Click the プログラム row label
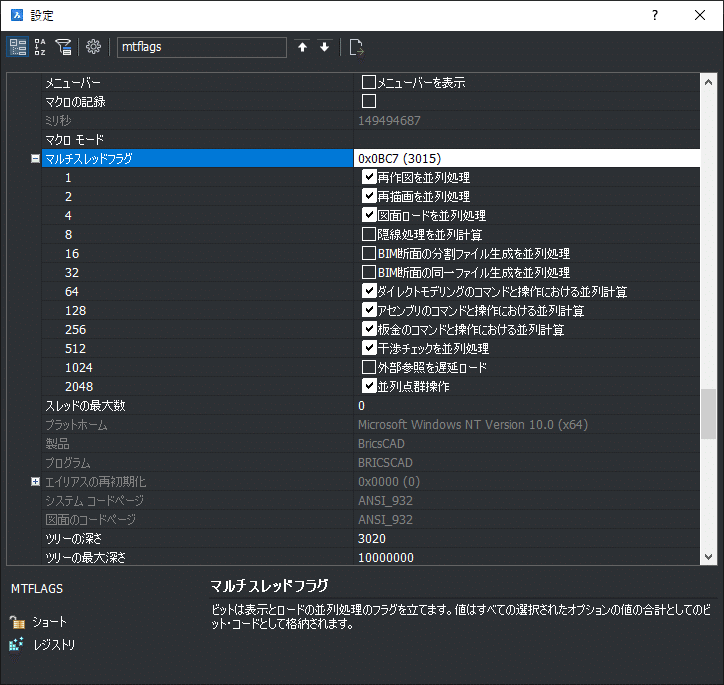Screen dimensions: 724x685 pos(68,462)
